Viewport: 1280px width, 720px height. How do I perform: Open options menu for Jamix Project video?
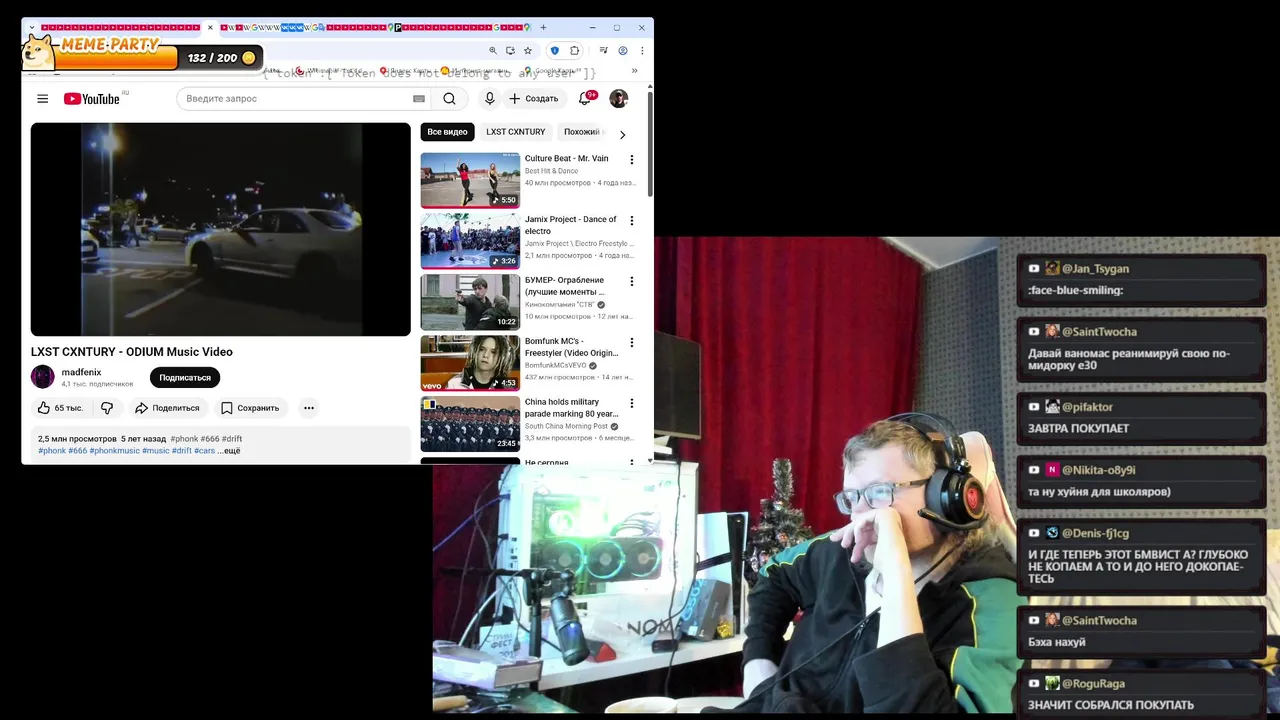tap(631, 220)
